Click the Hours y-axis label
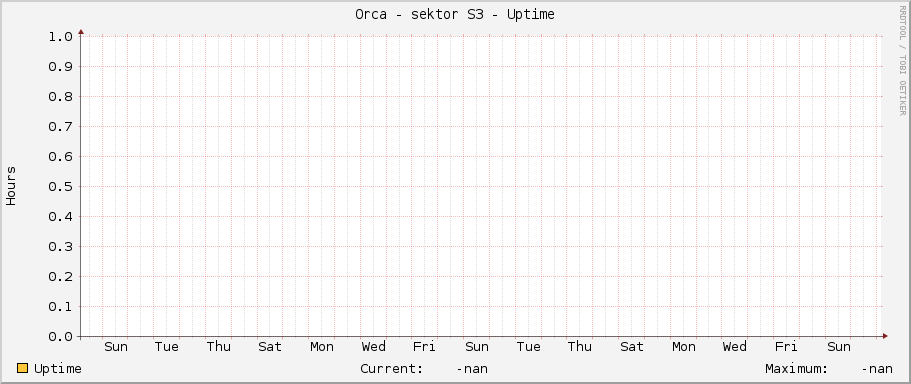Screen dimensions: 911x384 (11, 186)
